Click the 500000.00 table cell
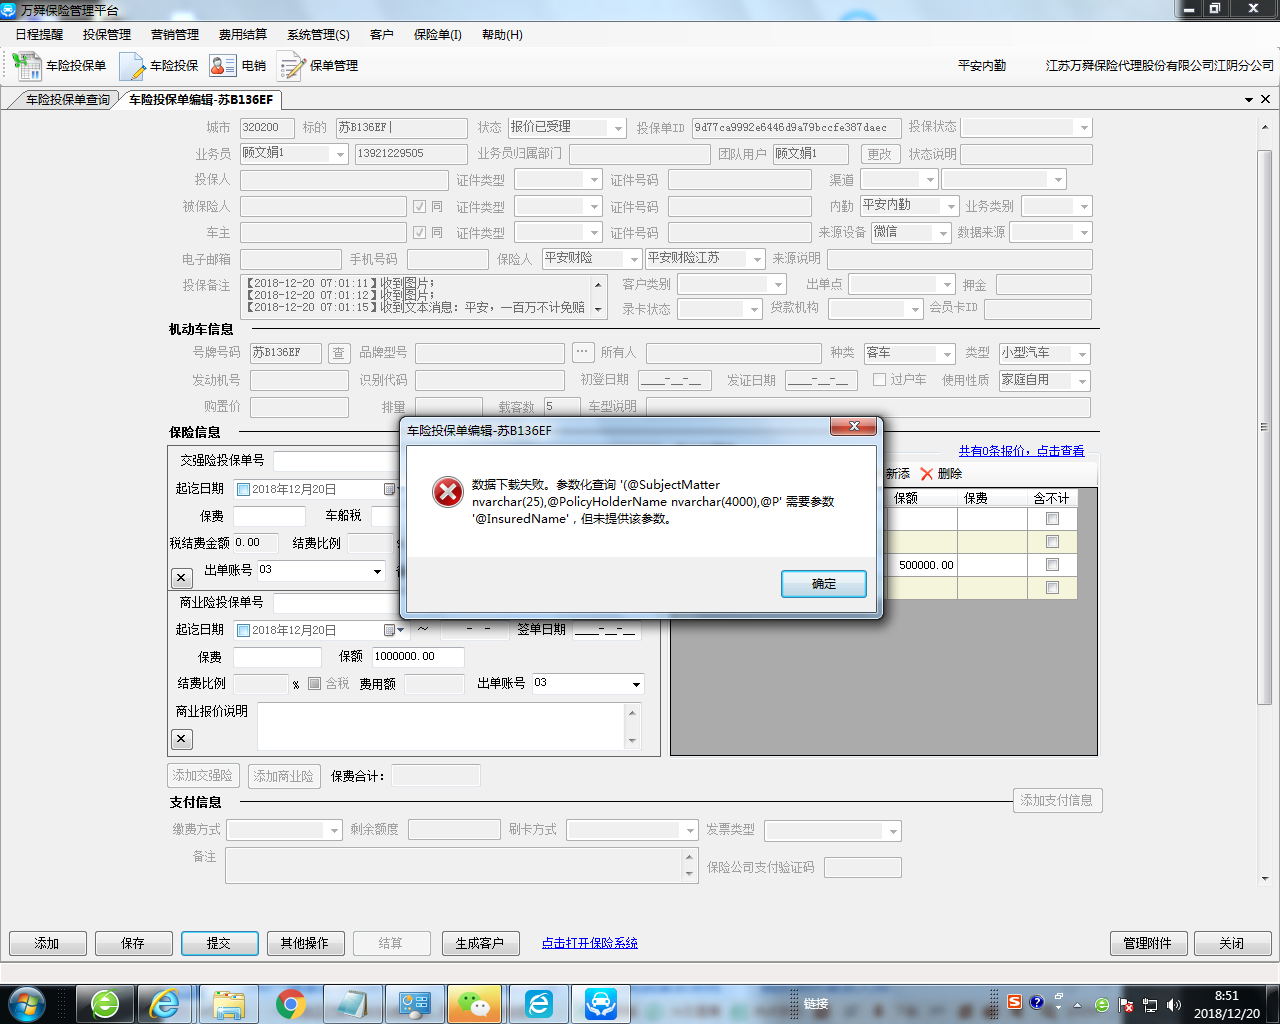The image size is (1280, 1024). pyautogui.click(x=922, y=565)
